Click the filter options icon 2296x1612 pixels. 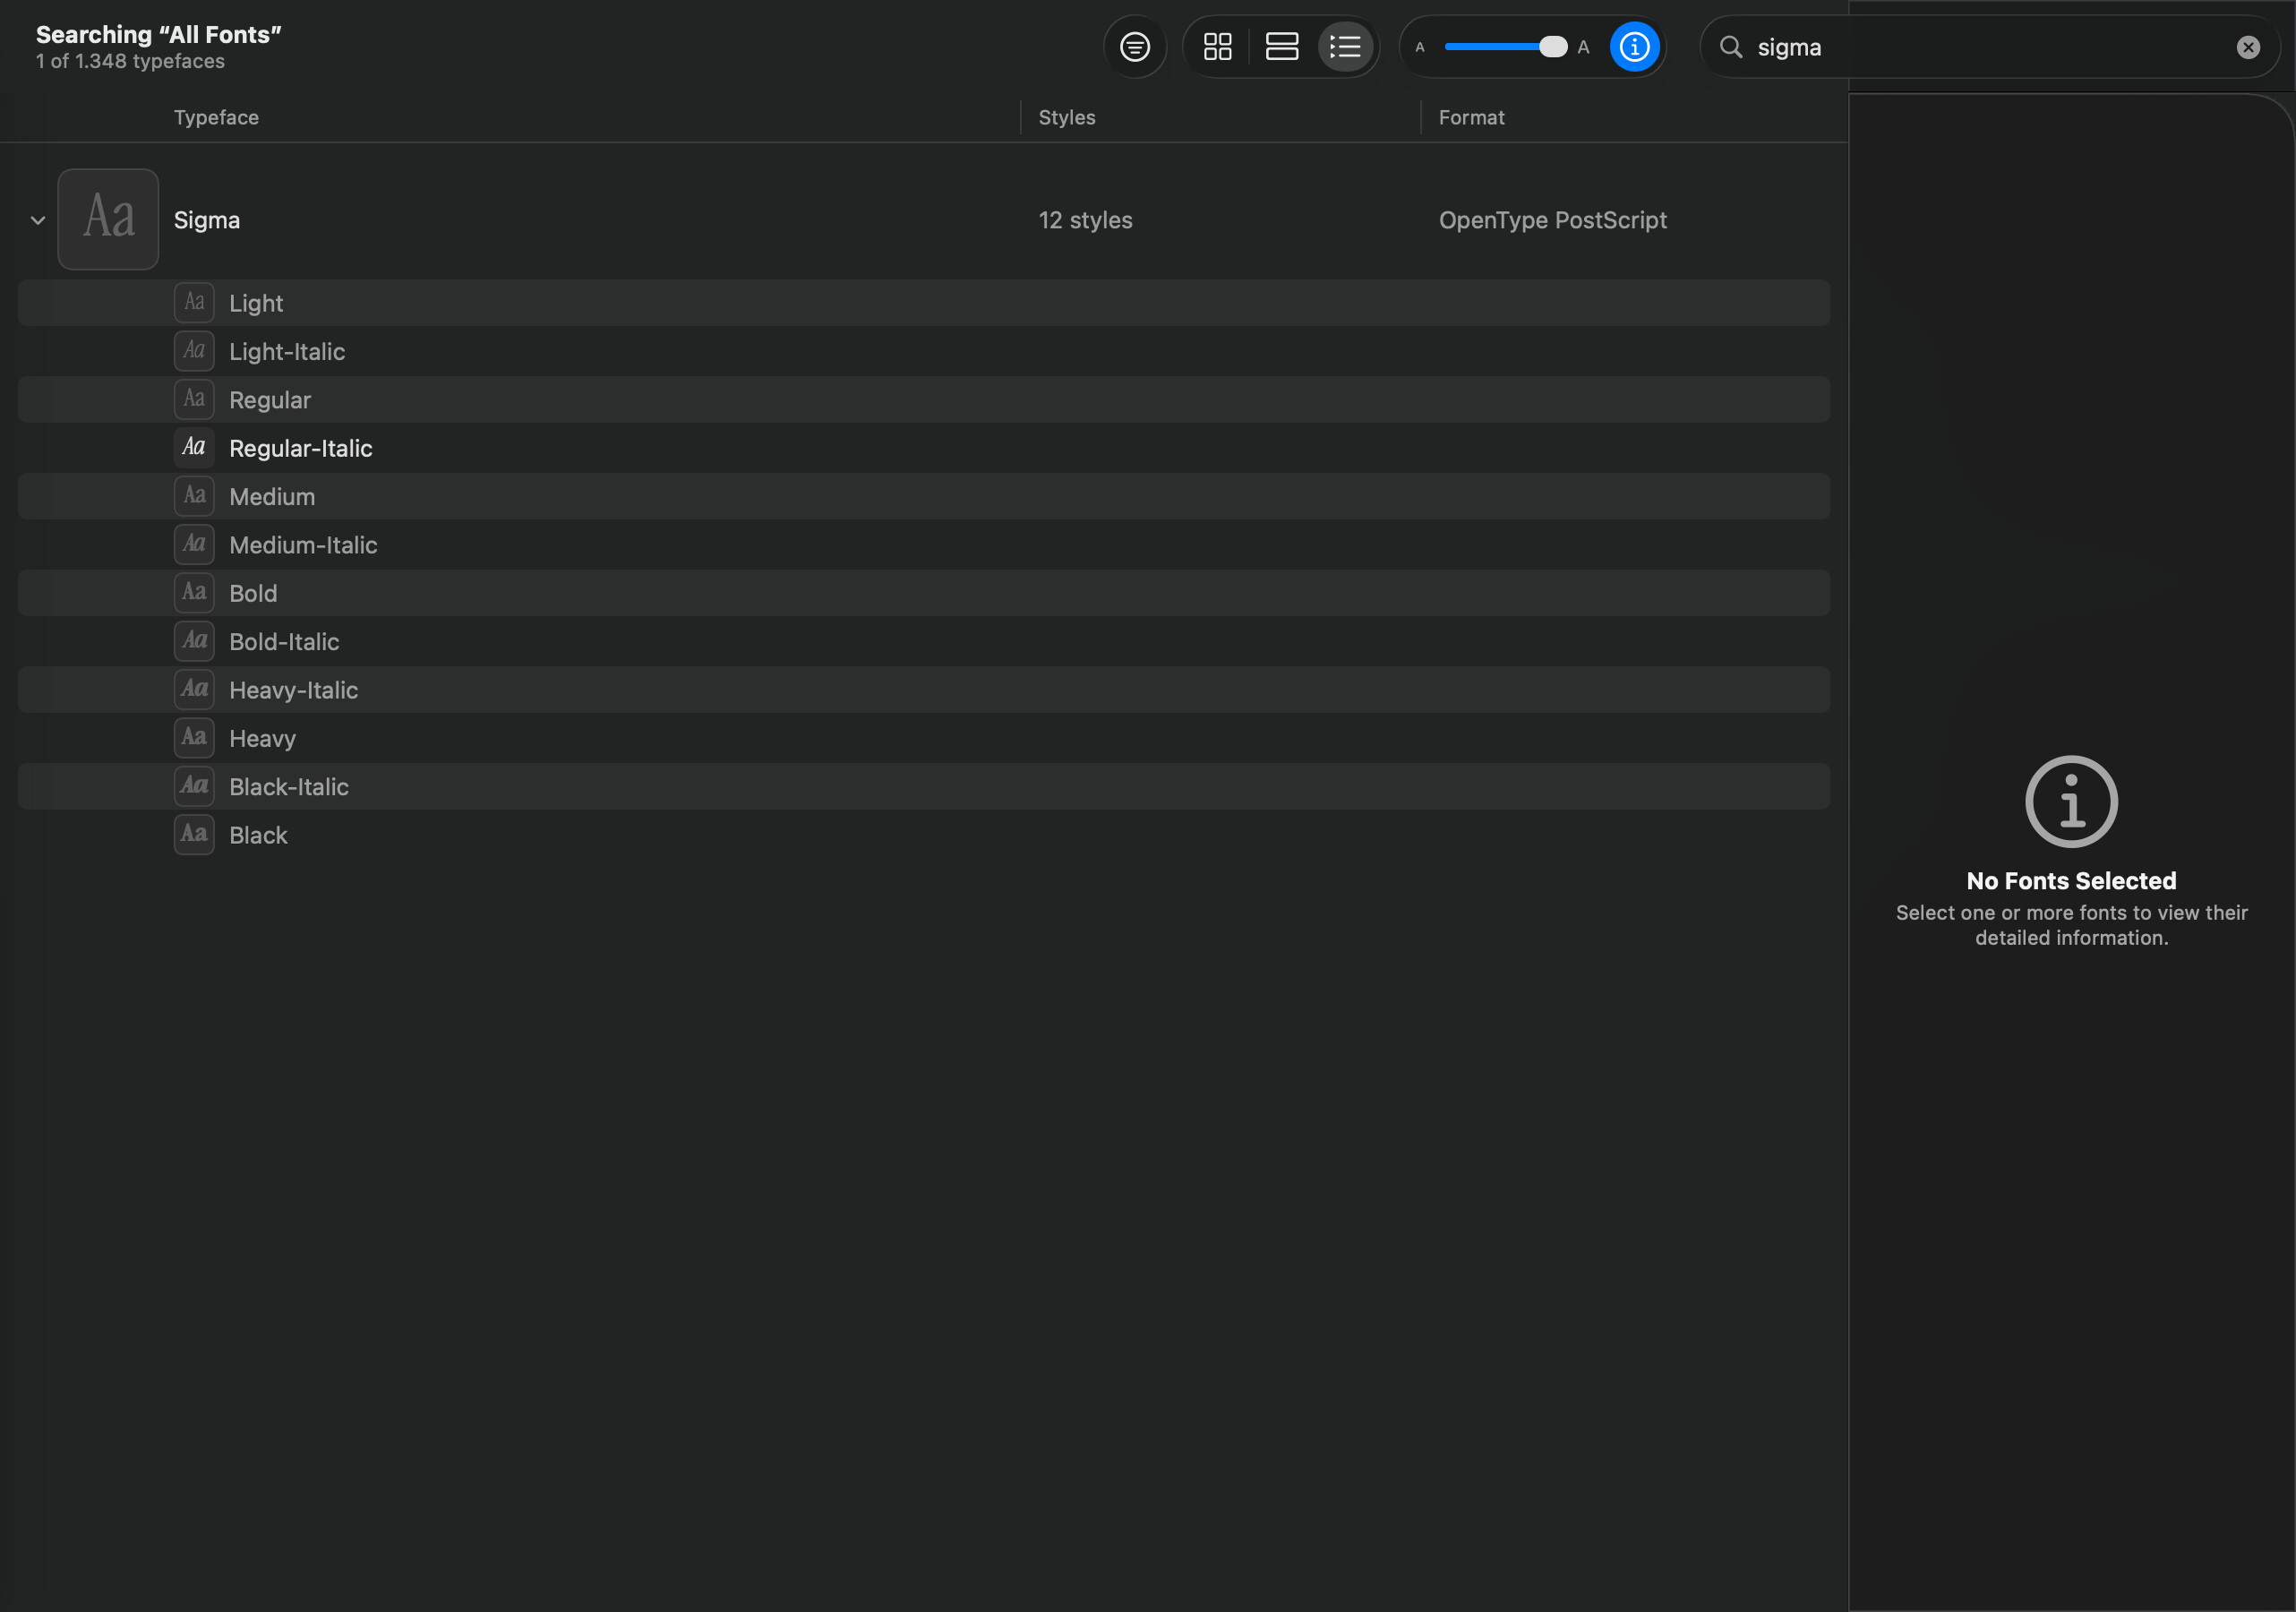tap(1134, 47)
